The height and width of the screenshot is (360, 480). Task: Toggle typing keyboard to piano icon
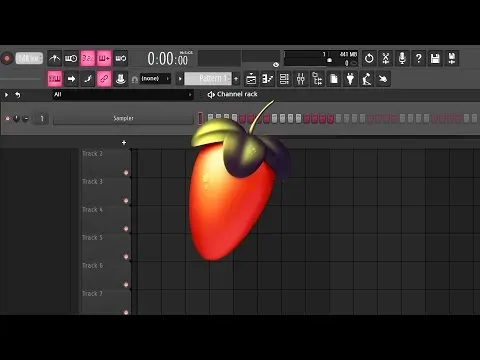pyautogui.click(x=55, y=79)
